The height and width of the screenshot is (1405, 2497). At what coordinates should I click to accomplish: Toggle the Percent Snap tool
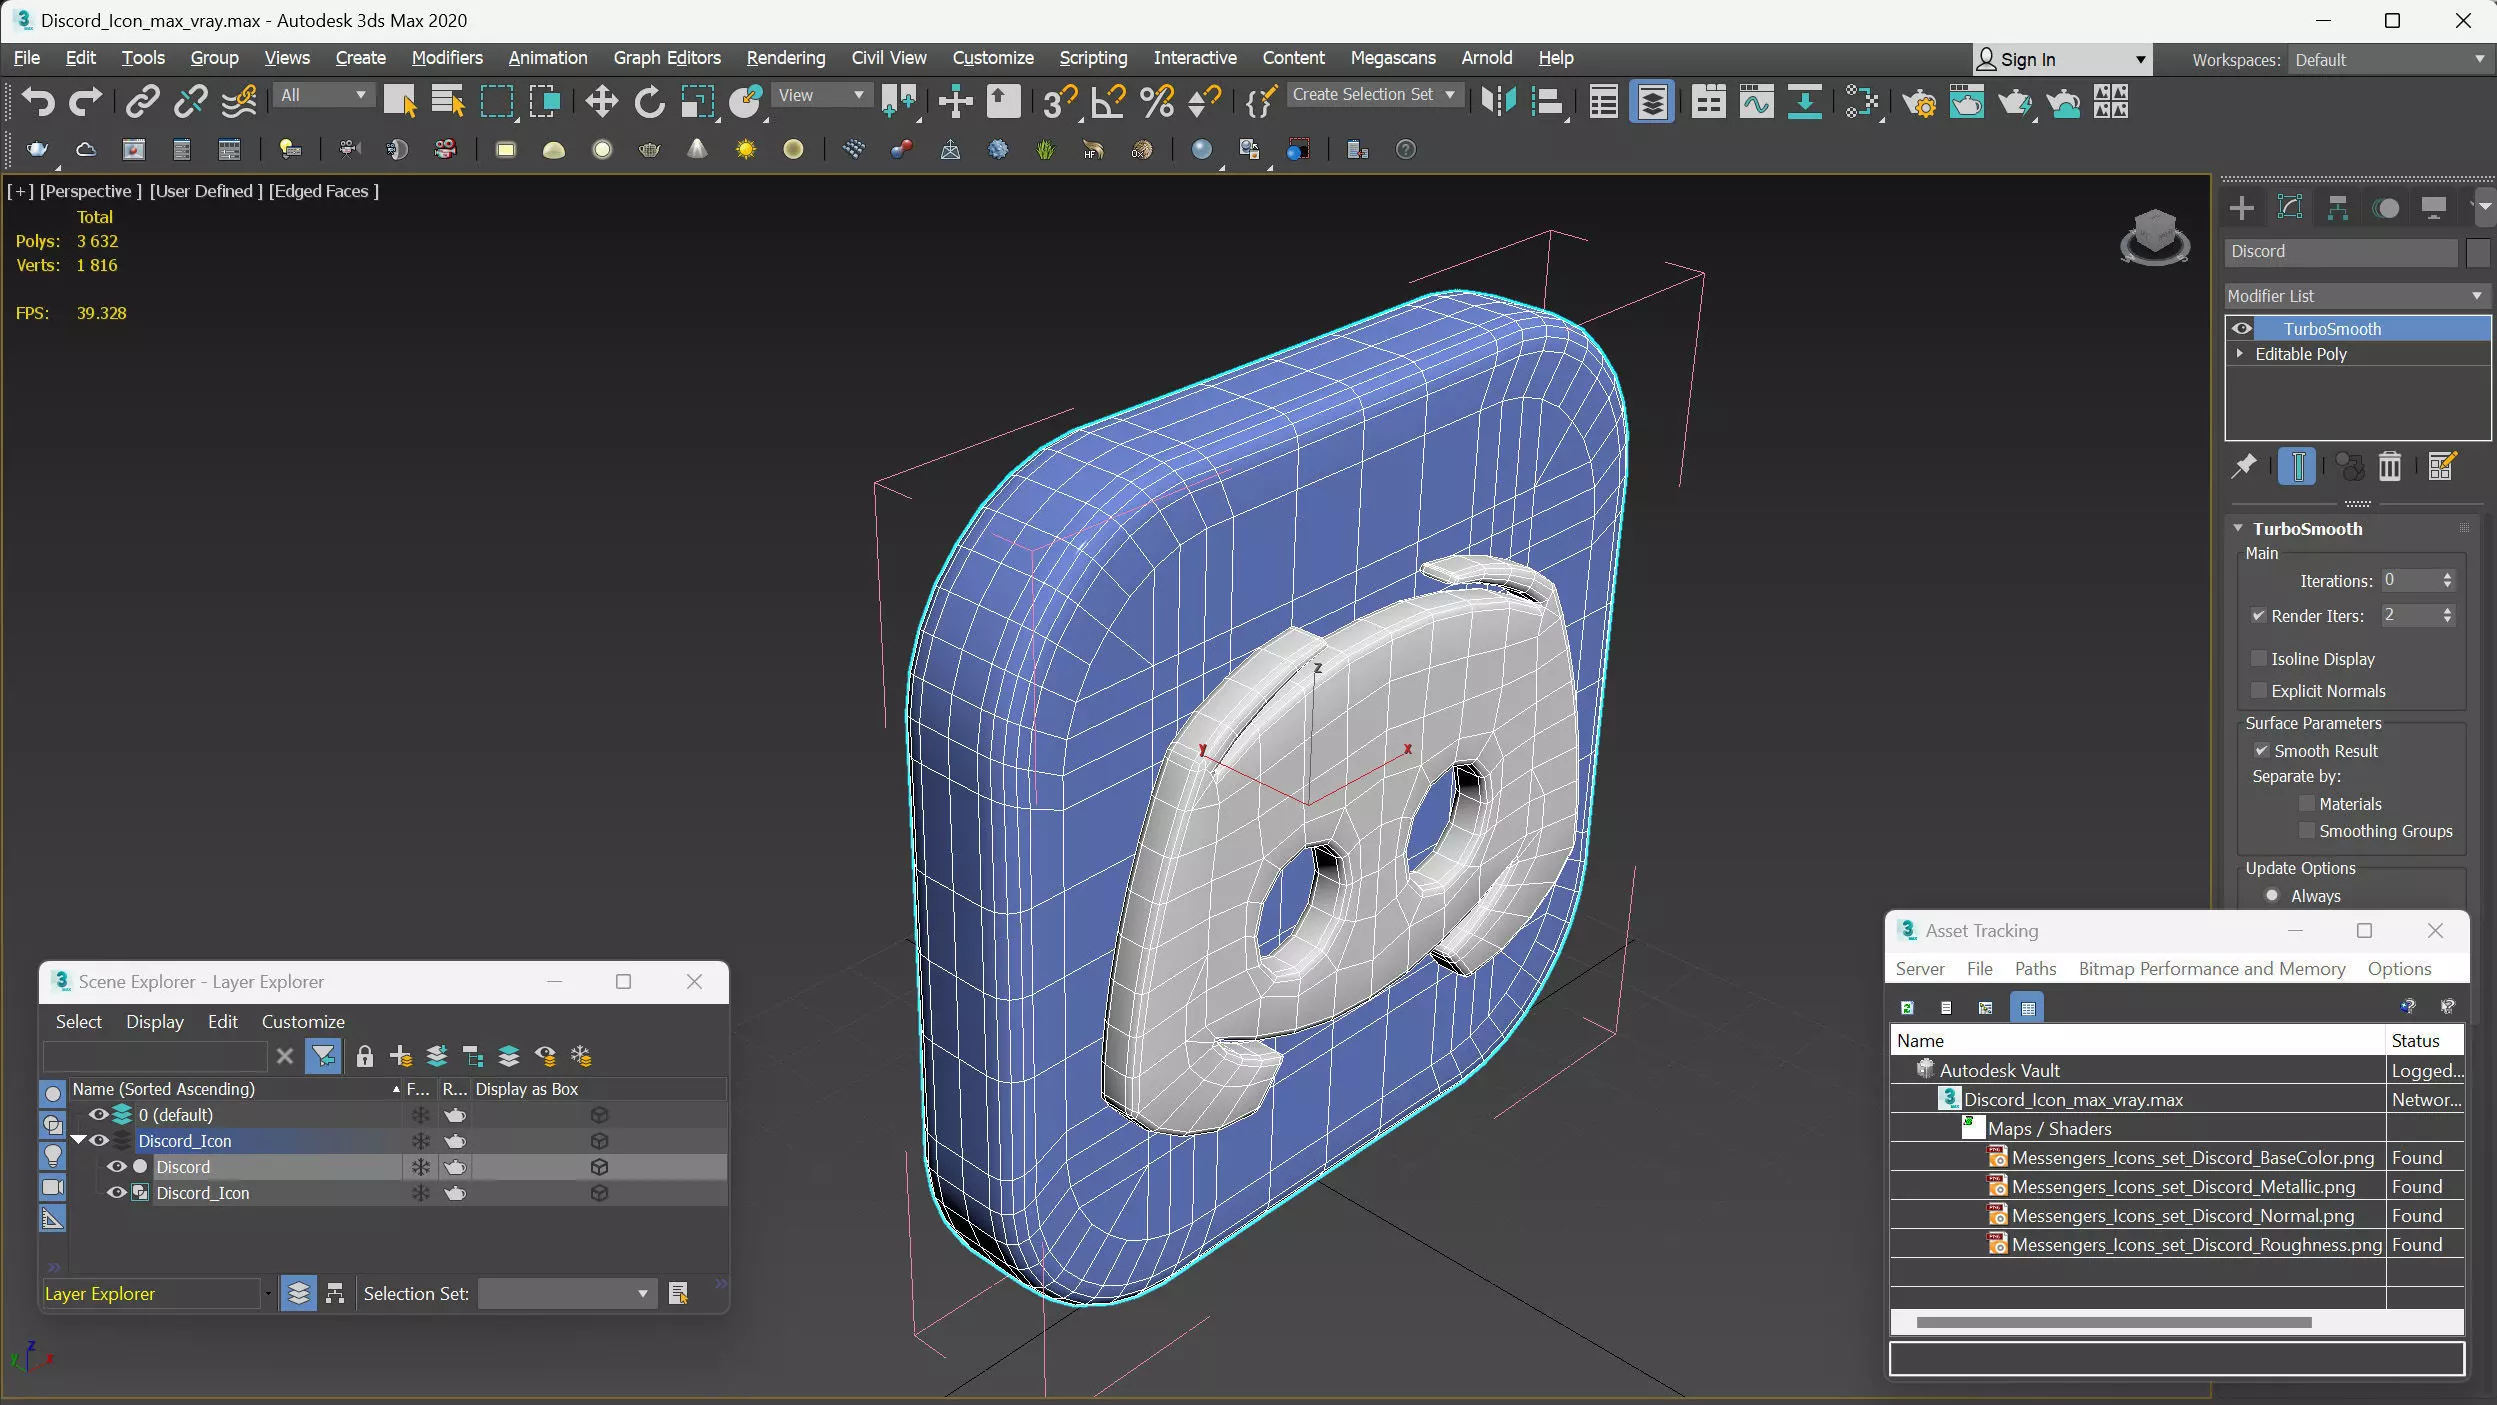coord(1156,101)
